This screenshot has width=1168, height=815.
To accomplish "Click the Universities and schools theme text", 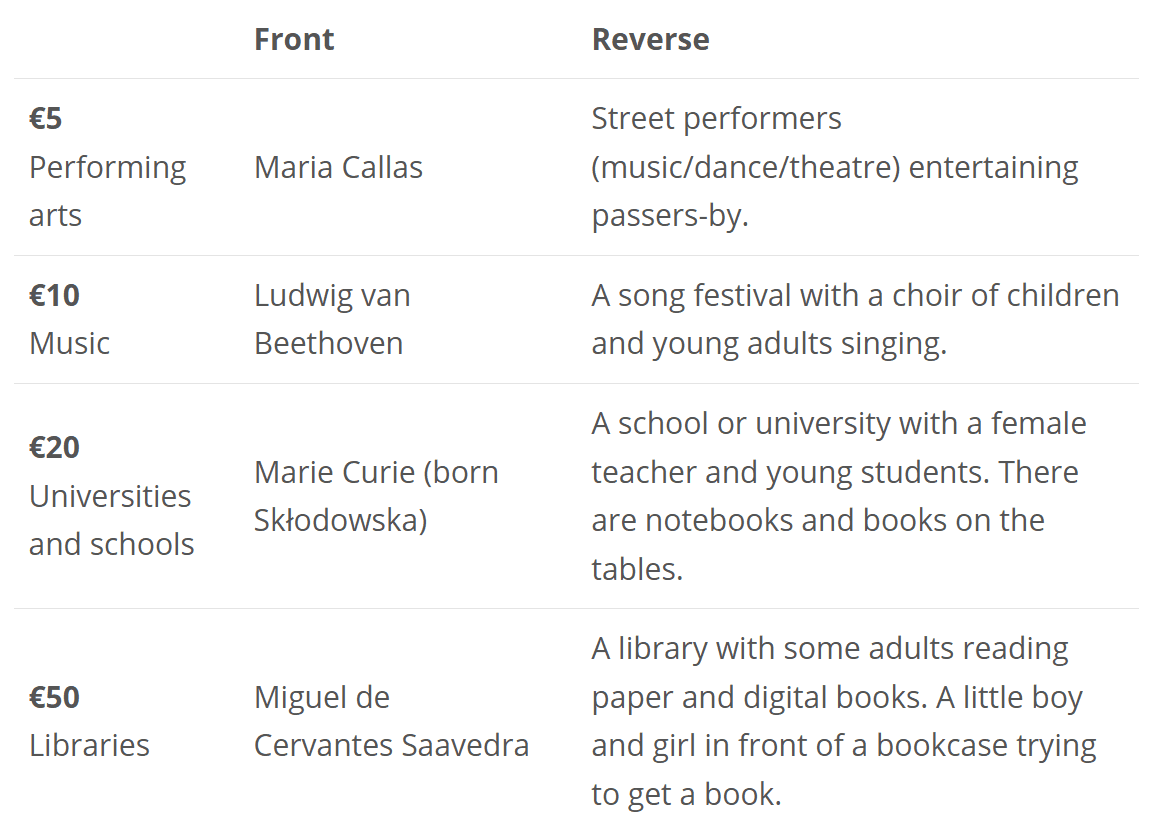I will (112, 521).
